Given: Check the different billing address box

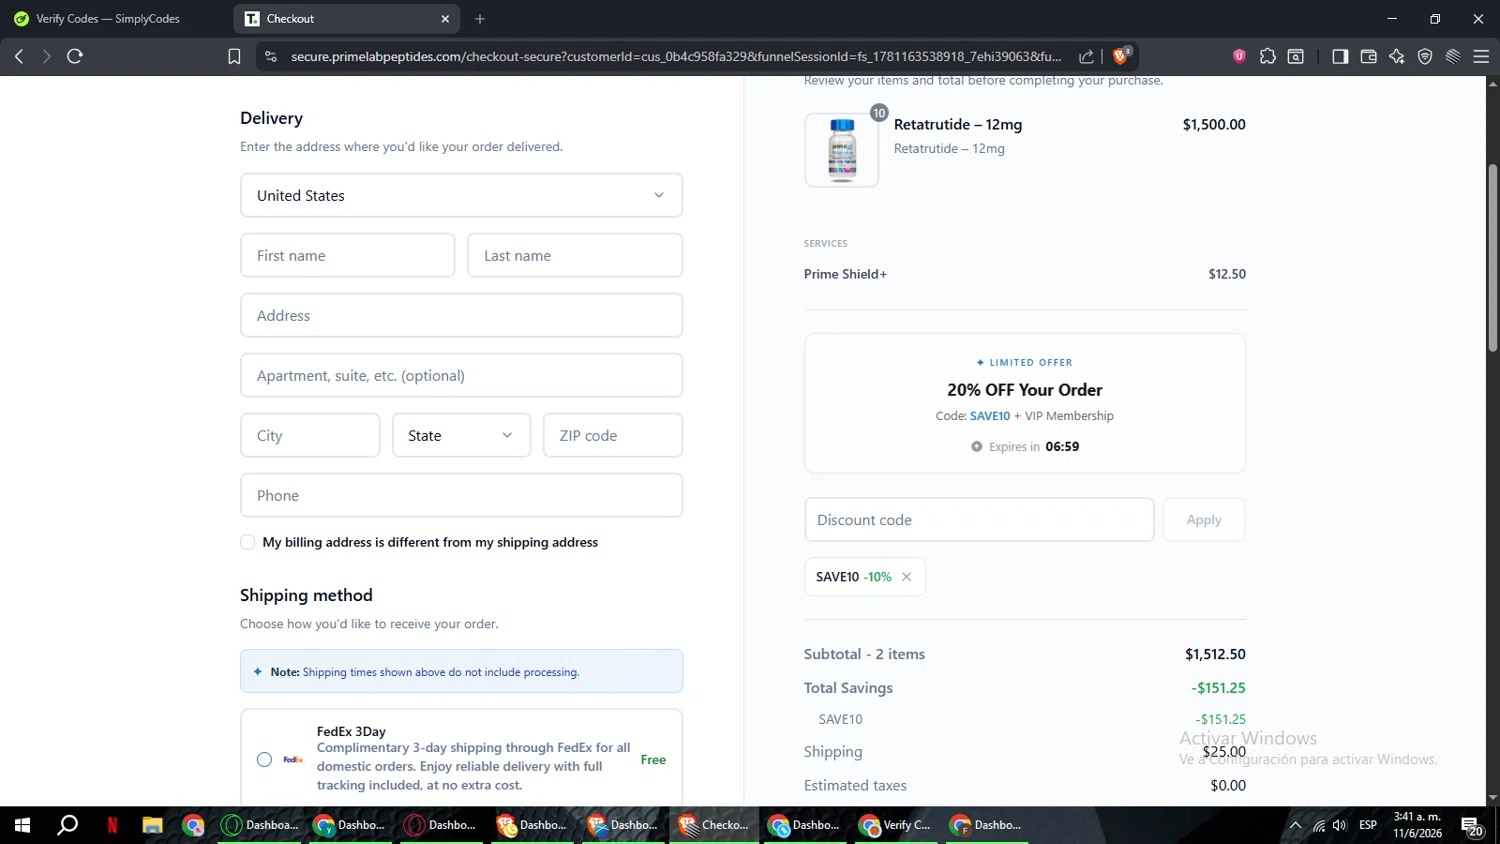Looking at the screenshot, I should click(x=247, y=542).
